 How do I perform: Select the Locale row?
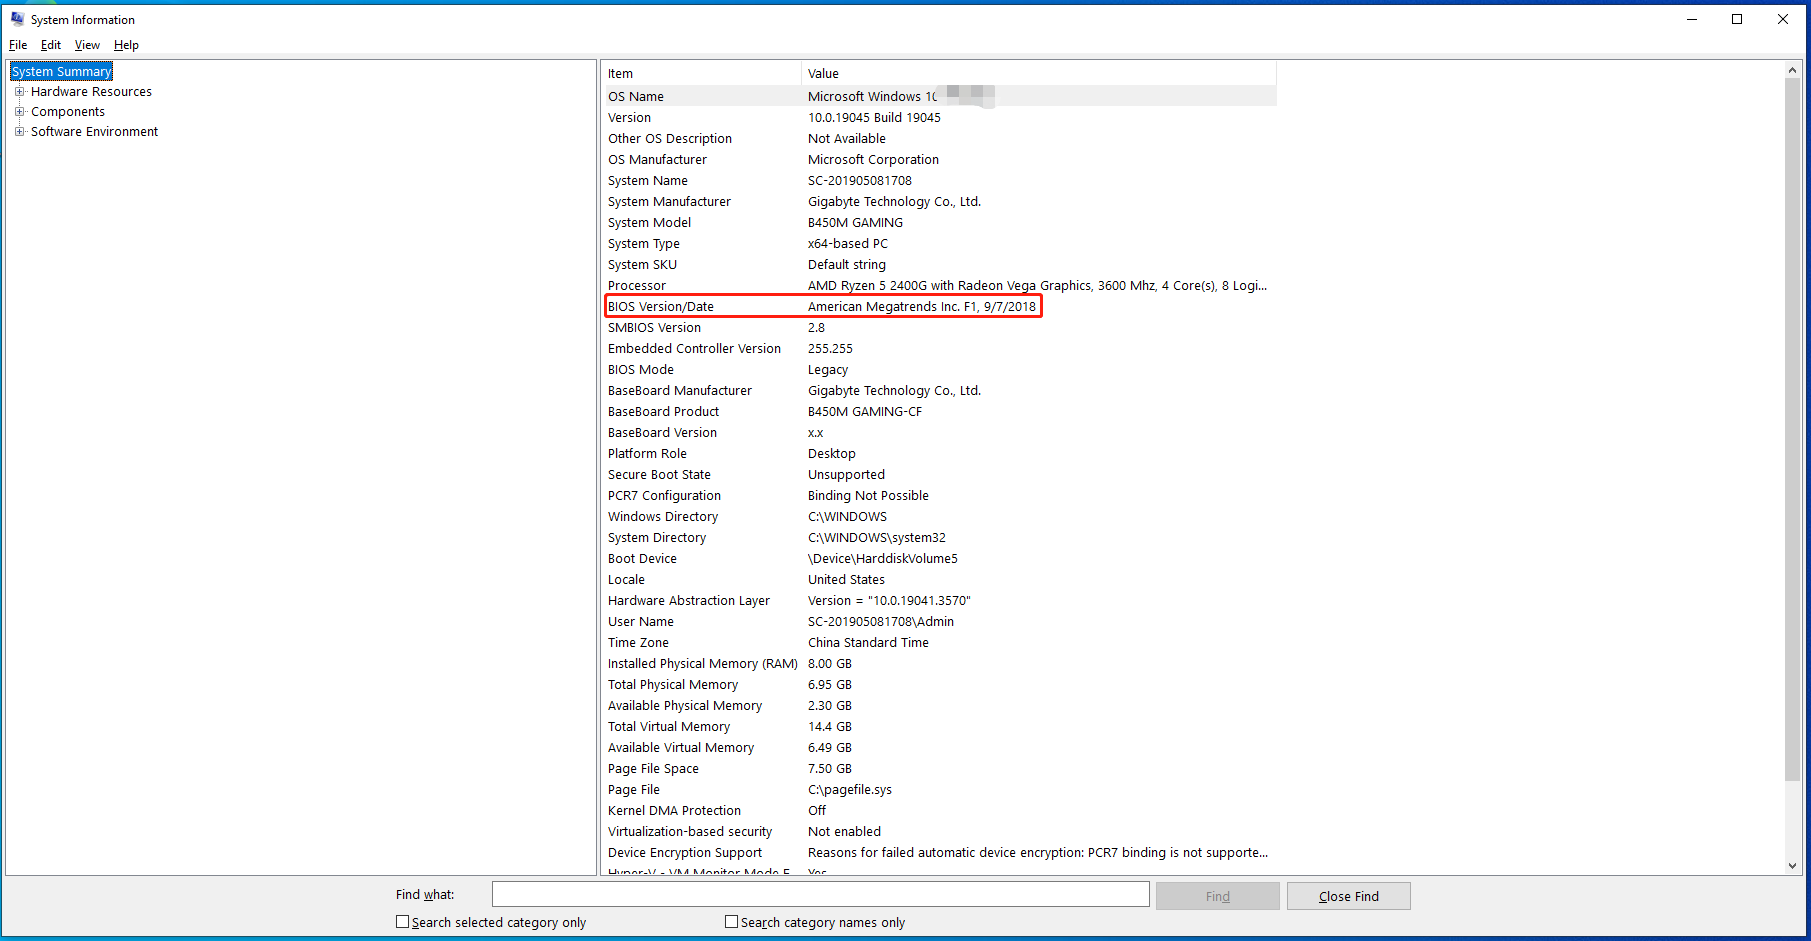tap(939, 579)
